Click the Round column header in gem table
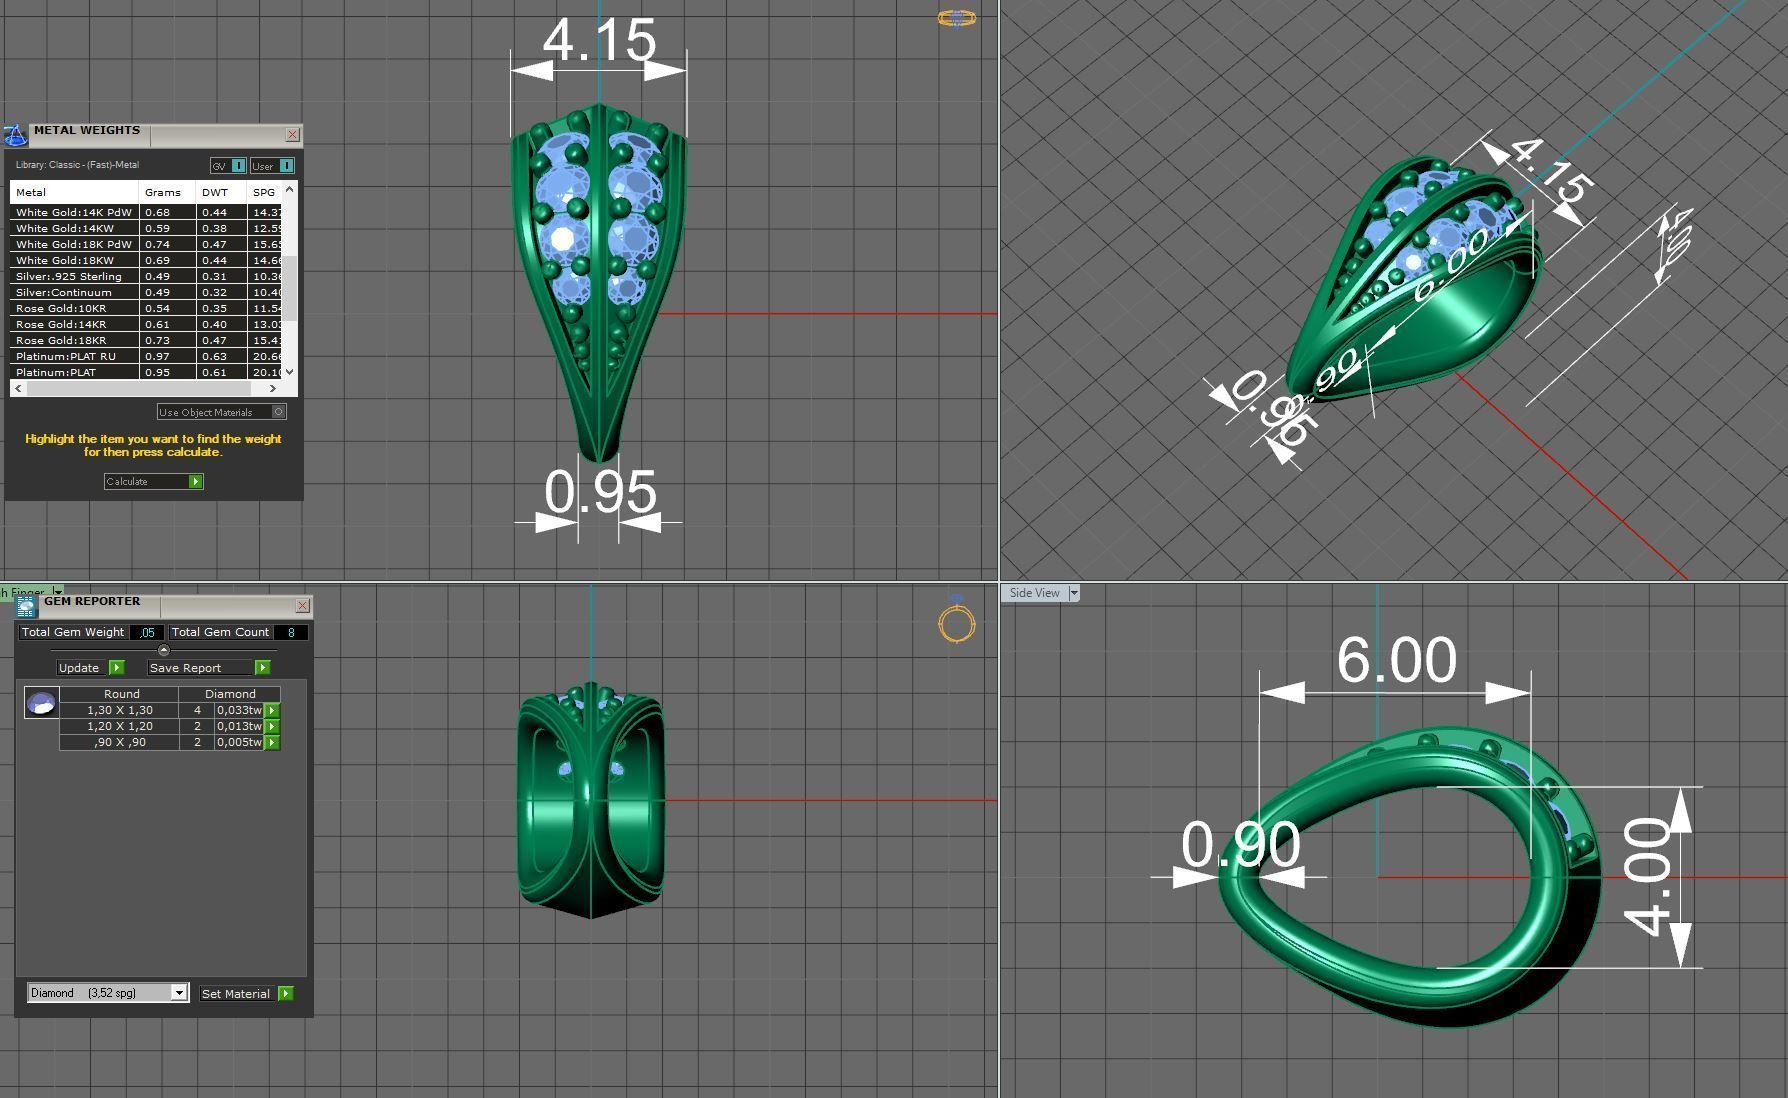 tap(120, 694)
